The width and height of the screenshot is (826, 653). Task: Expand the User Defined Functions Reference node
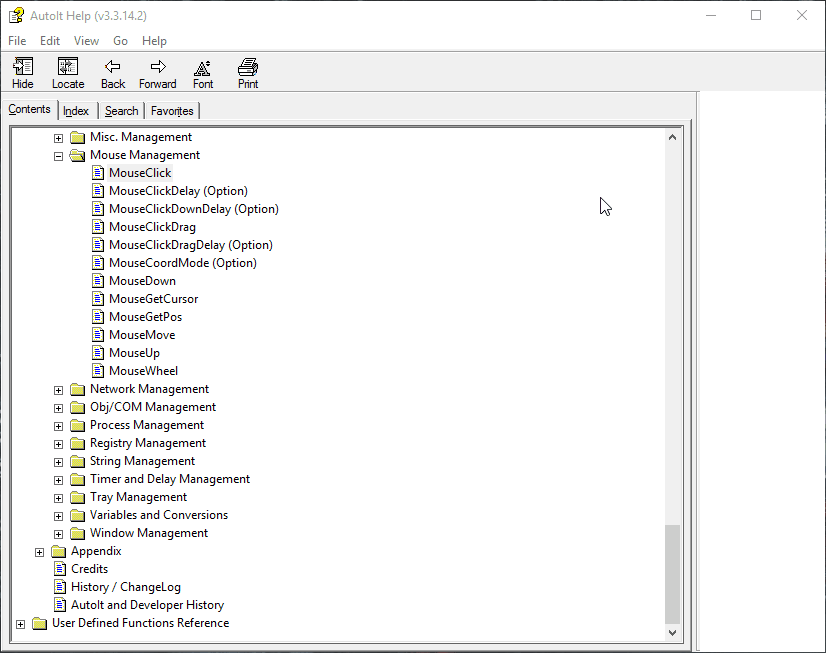tap(21, 624)
